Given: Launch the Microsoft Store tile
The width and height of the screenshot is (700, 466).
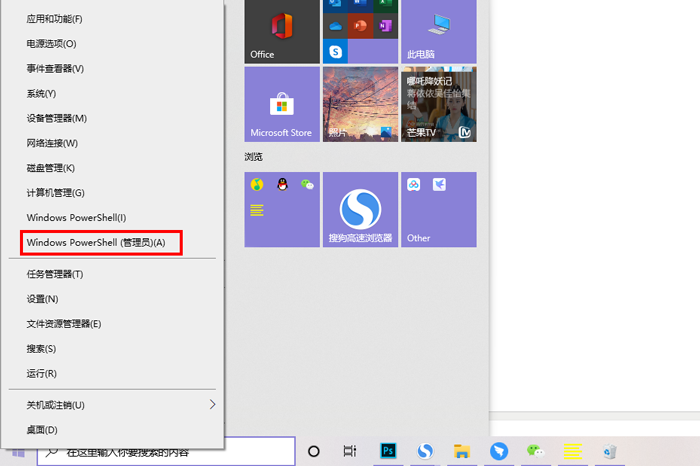Looking at the screenshot, I should (x=282, y=104).
